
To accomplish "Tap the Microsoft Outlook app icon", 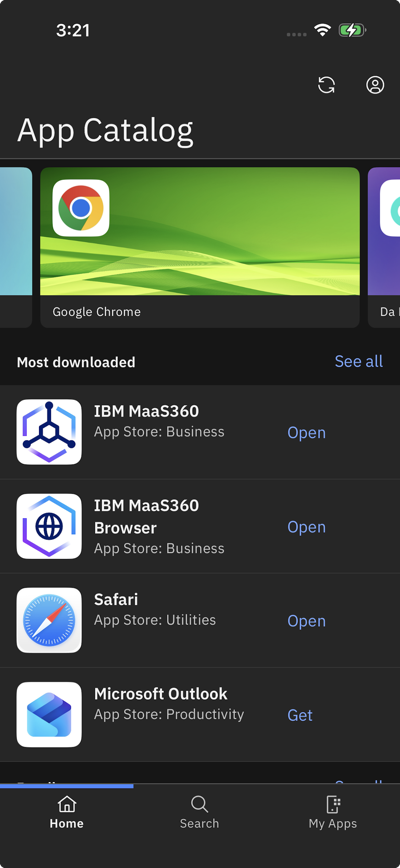I will (49, 714).
